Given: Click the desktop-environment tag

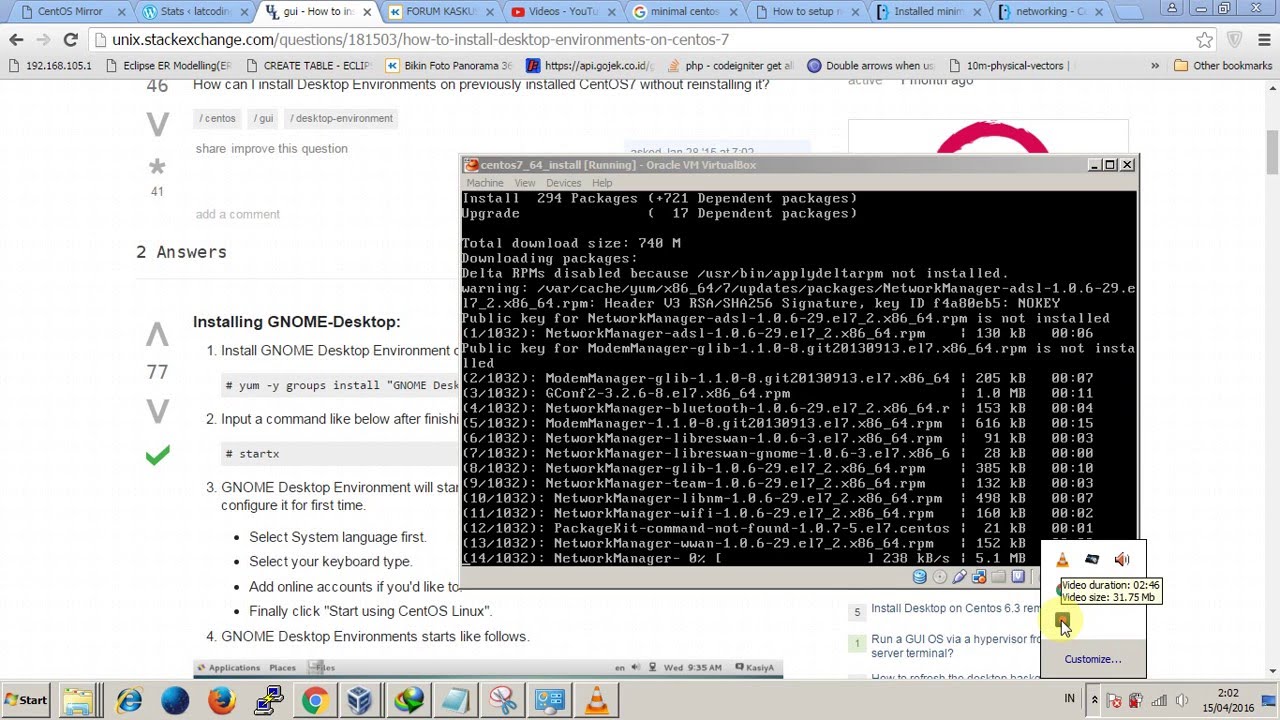Looking at the screenshot, I should [x=342, y=118].
